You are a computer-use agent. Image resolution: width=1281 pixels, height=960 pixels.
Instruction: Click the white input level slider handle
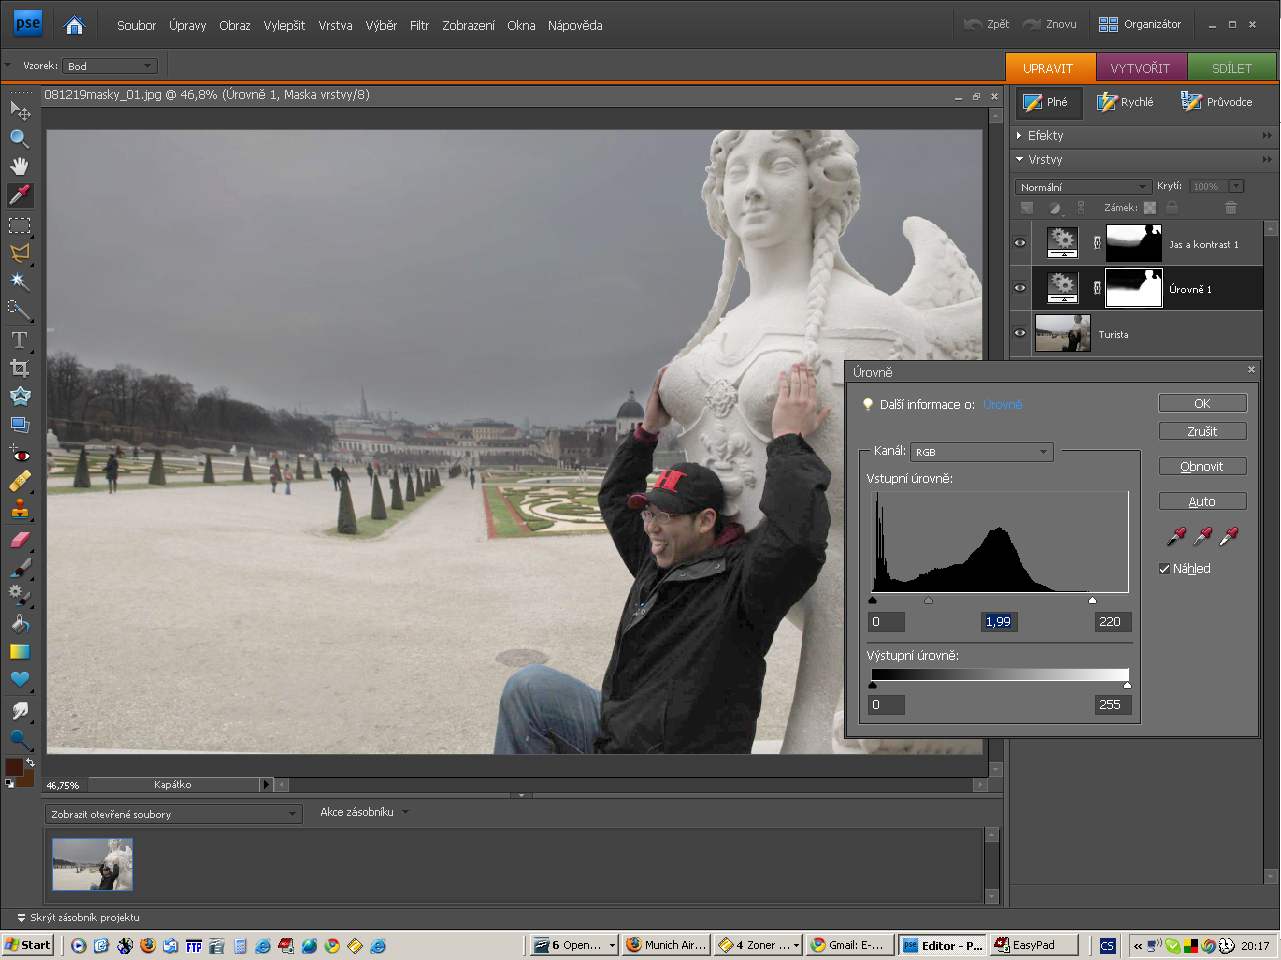click(x=1092, y=601)
